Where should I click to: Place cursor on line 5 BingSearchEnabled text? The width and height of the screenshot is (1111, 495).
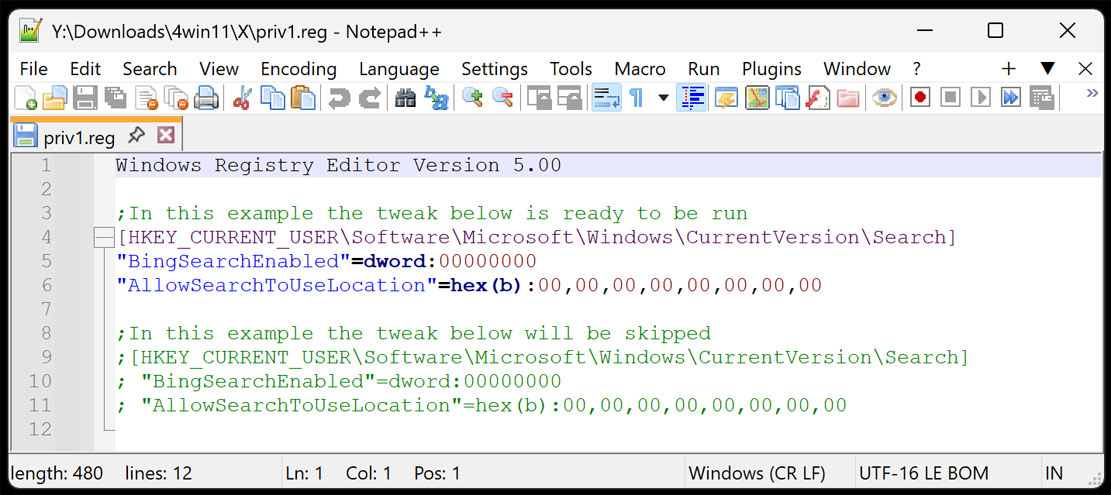point(230,262)
